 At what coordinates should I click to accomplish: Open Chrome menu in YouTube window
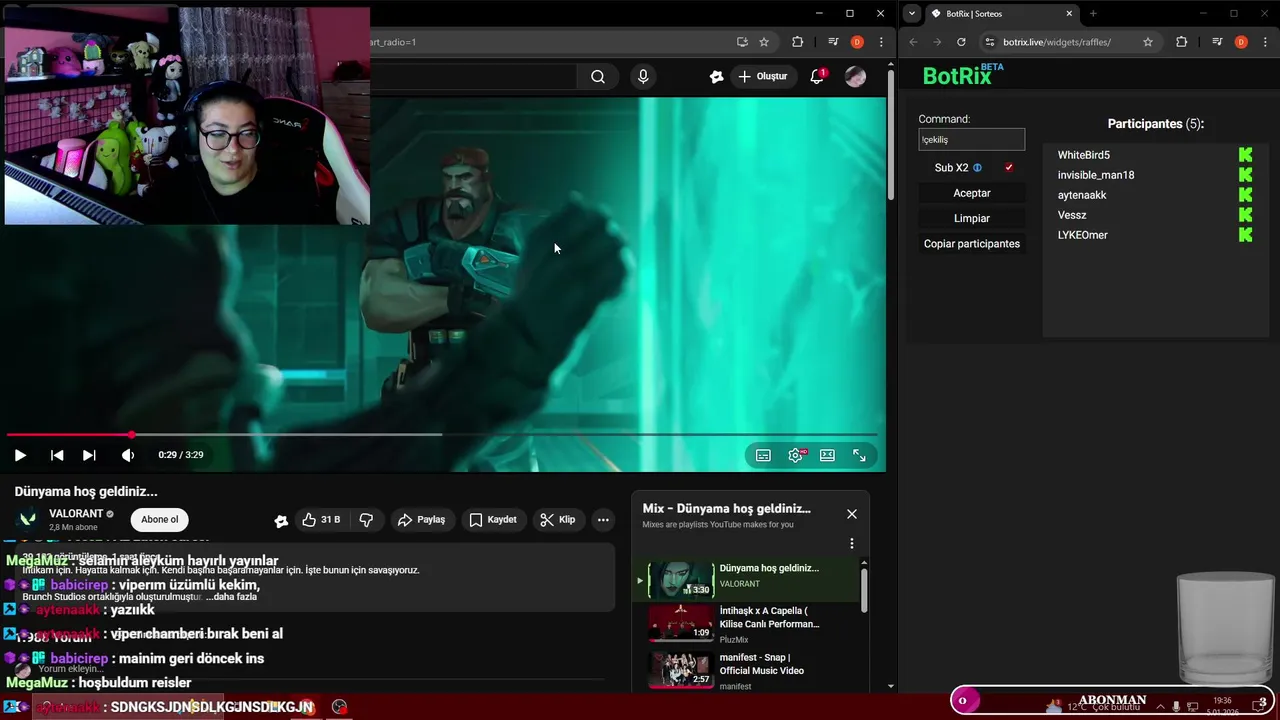[881, 42]
